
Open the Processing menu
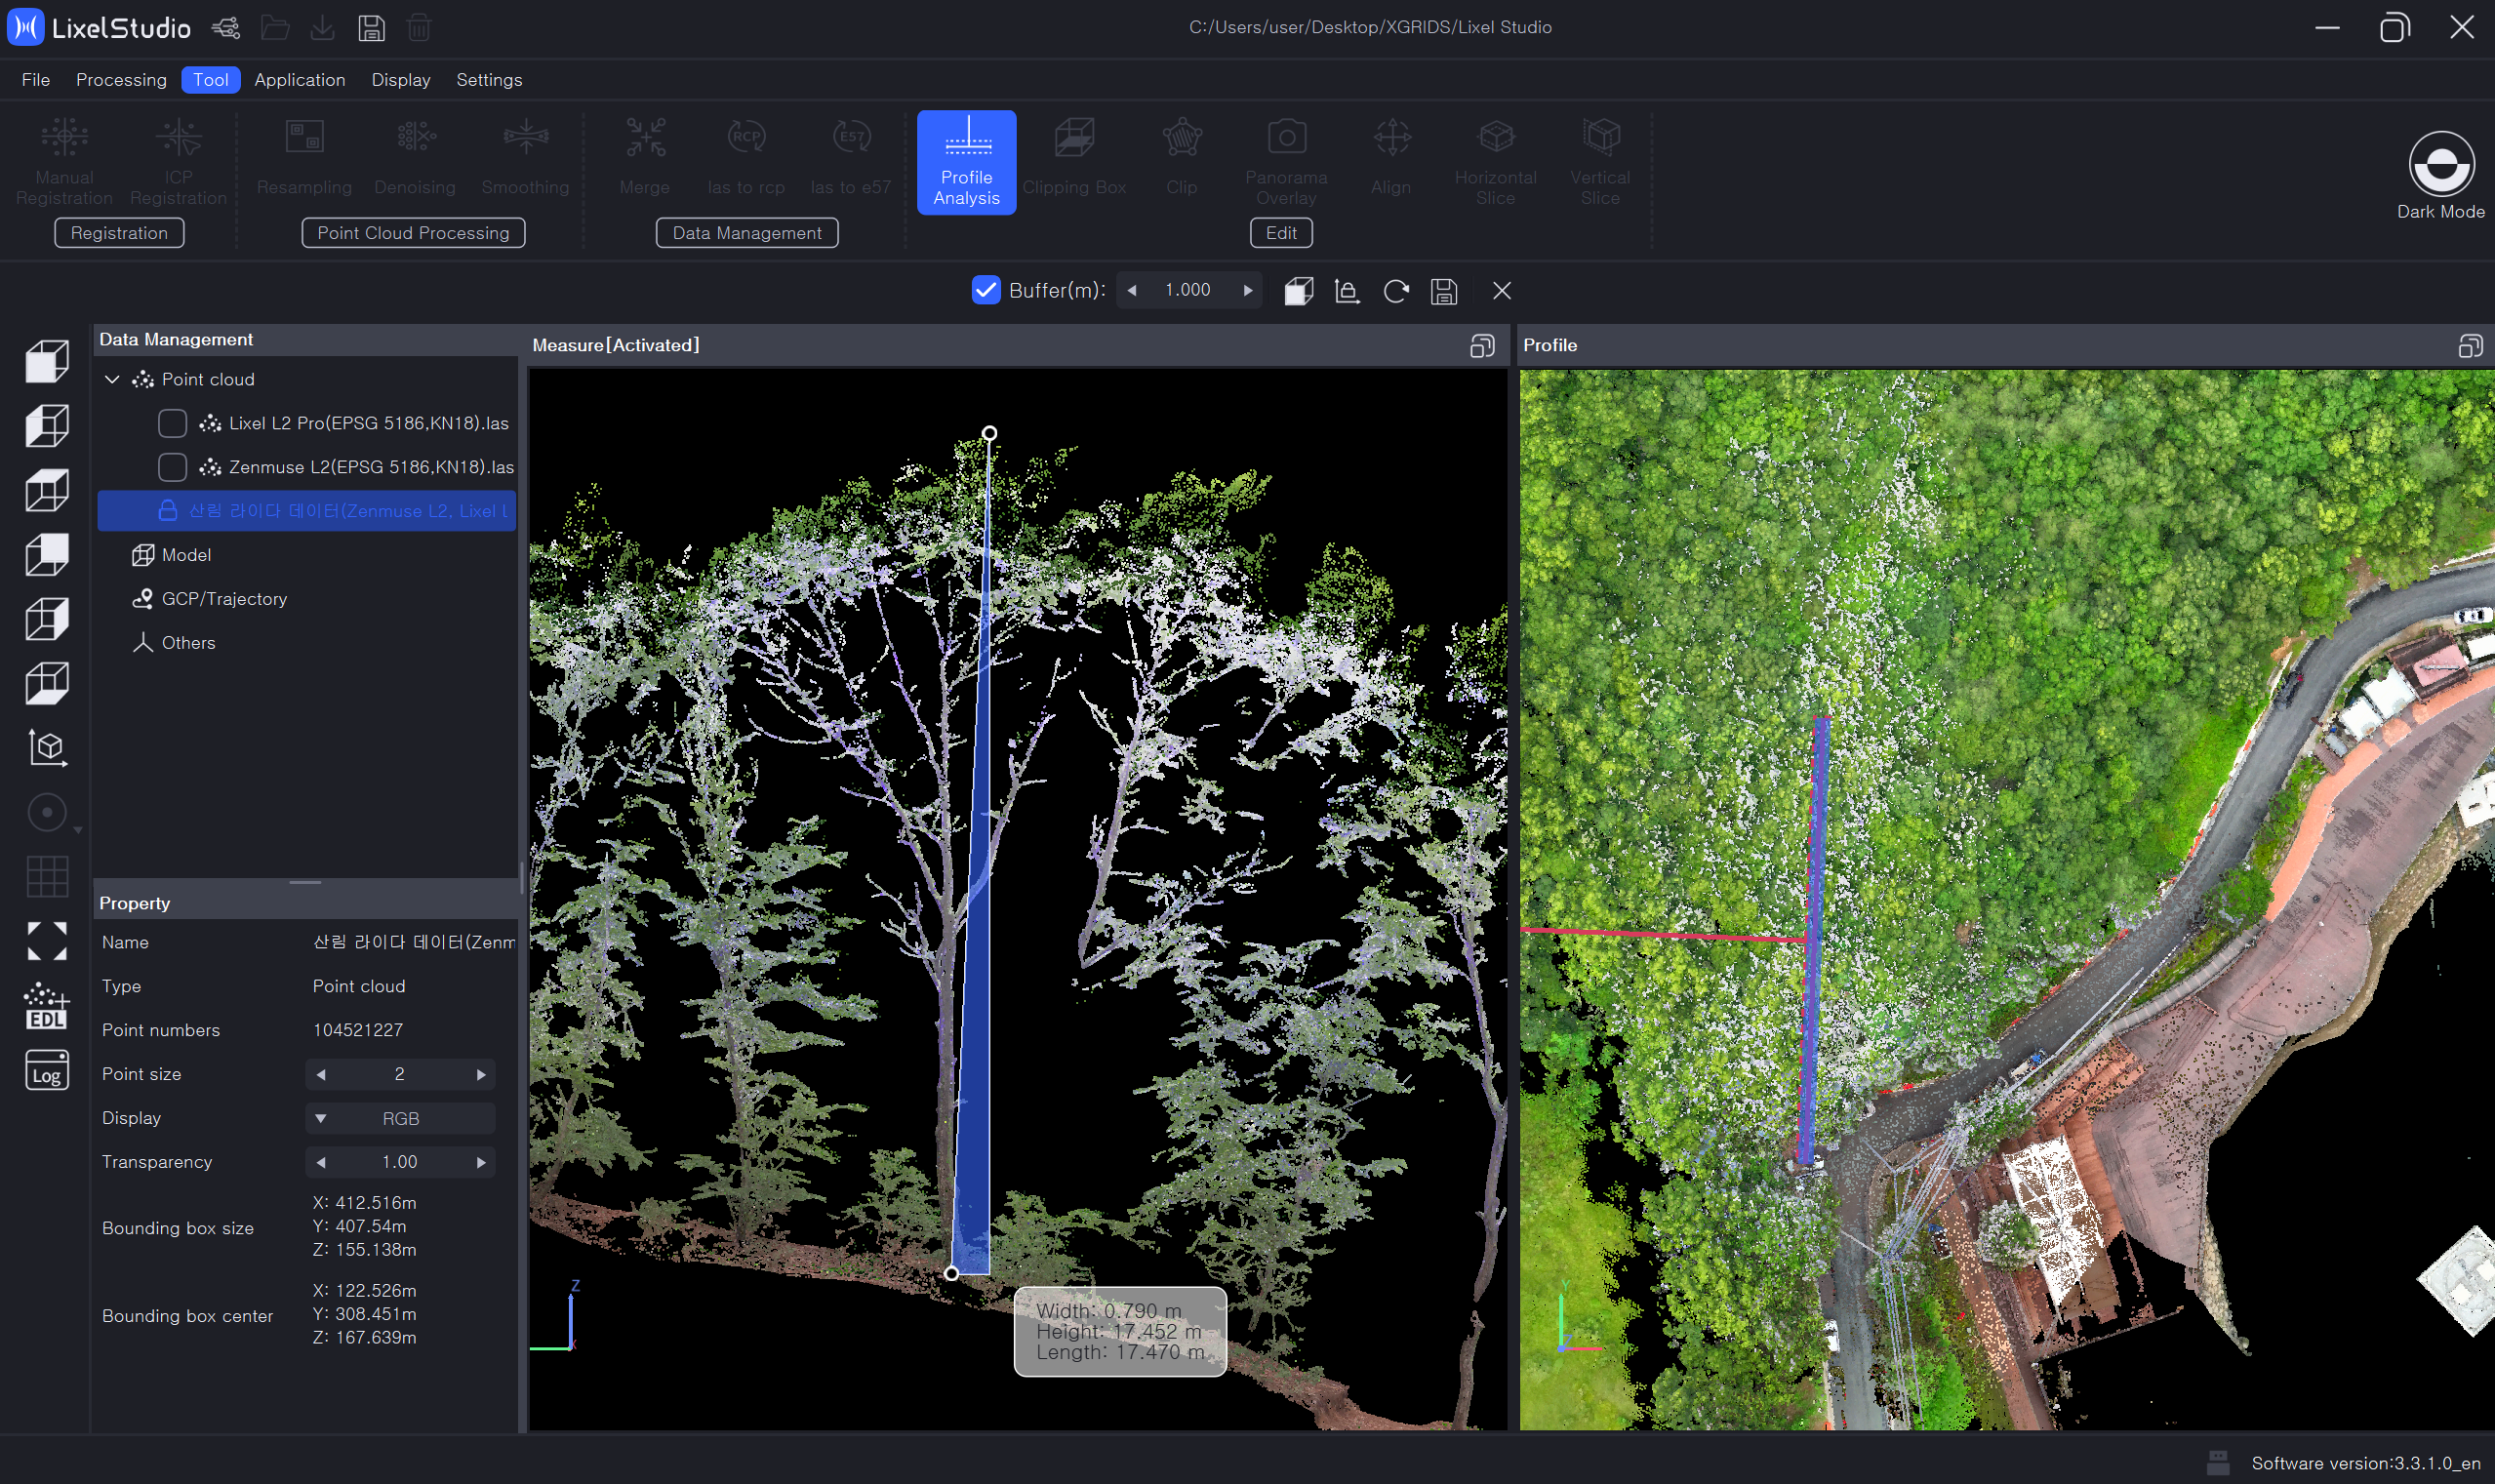pyautogui.click(x=121, y=80)
